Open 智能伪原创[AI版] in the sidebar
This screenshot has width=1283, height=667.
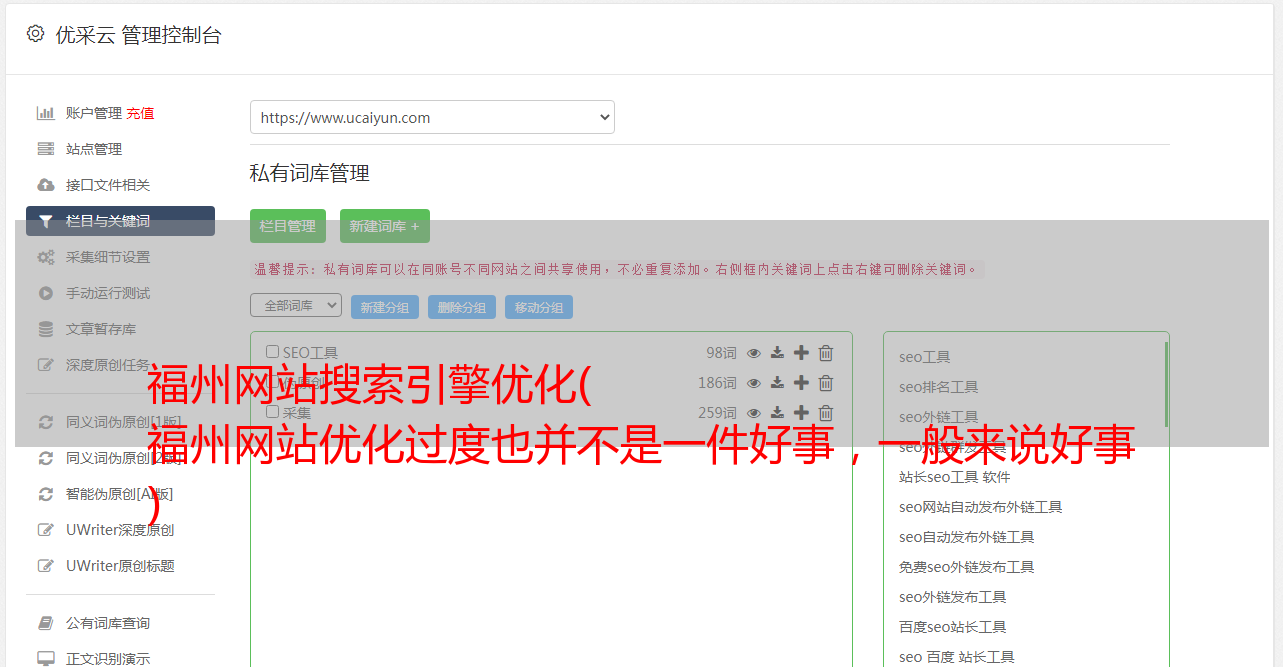pyautogui.click(x=120, y=494)
